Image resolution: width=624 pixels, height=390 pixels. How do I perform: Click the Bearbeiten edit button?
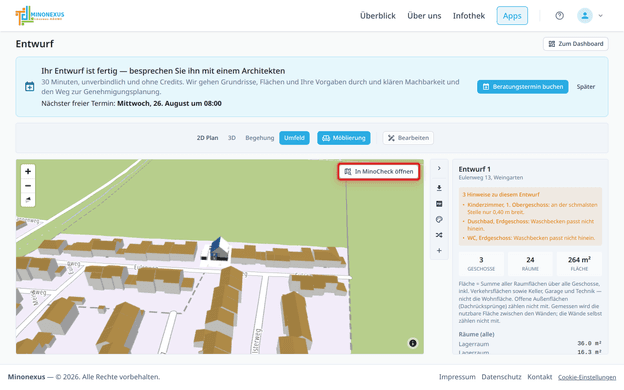(x=408, y=138)
